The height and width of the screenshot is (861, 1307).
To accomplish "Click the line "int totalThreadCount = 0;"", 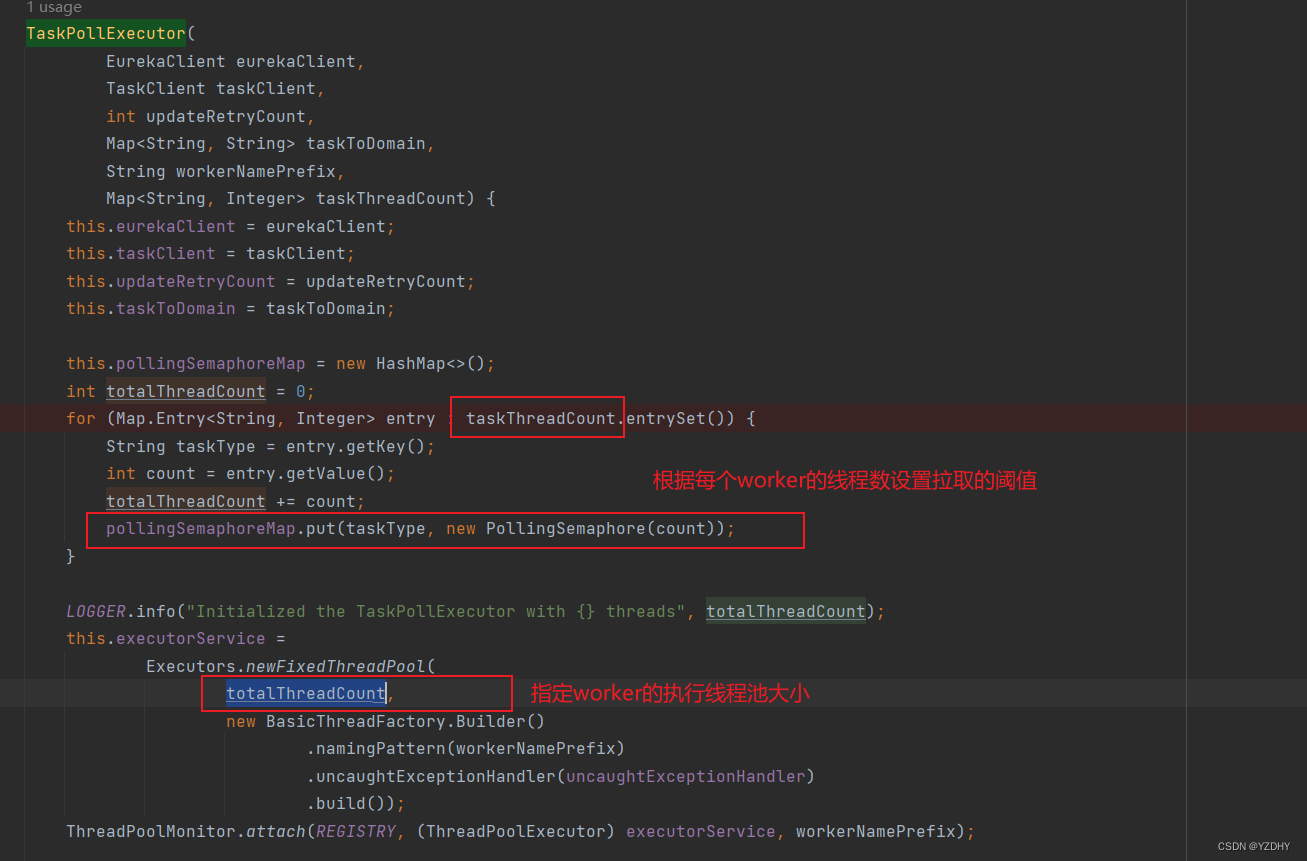I will click(x=190, y=391).
